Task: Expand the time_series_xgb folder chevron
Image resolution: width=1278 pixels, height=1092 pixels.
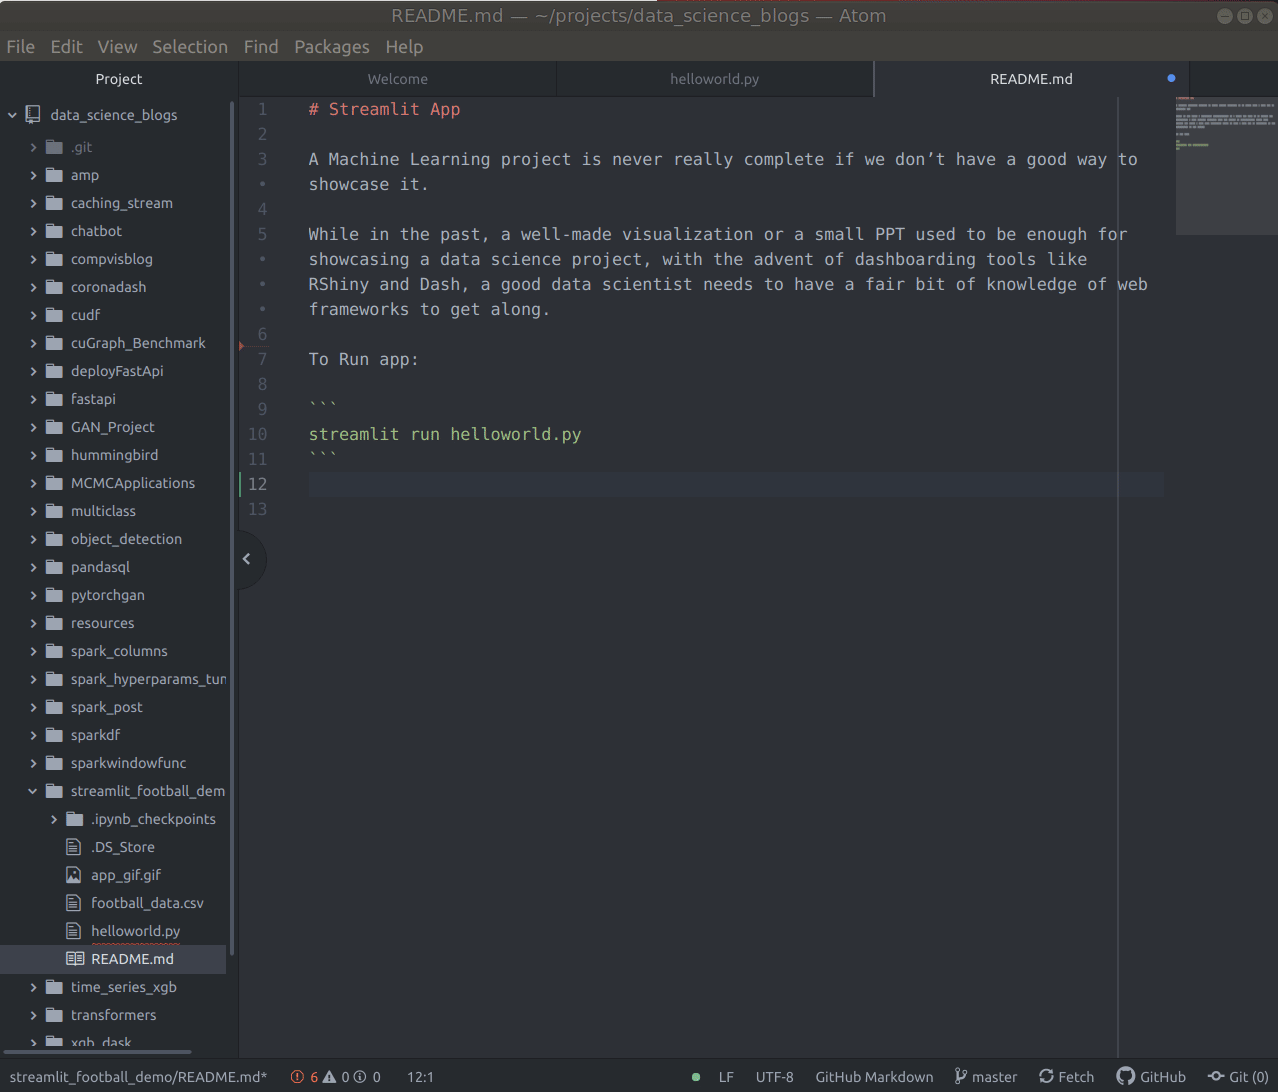Action: 33,987
